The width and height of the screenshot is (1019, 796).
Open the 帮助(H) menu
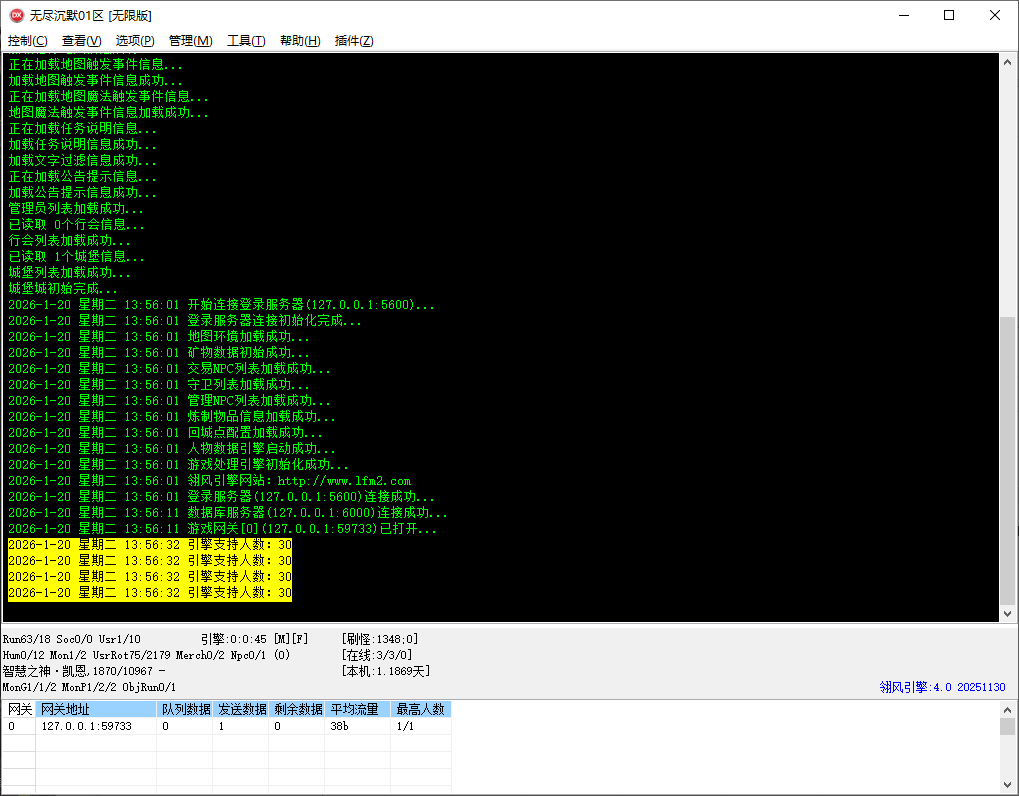click(x=300, y=41)
